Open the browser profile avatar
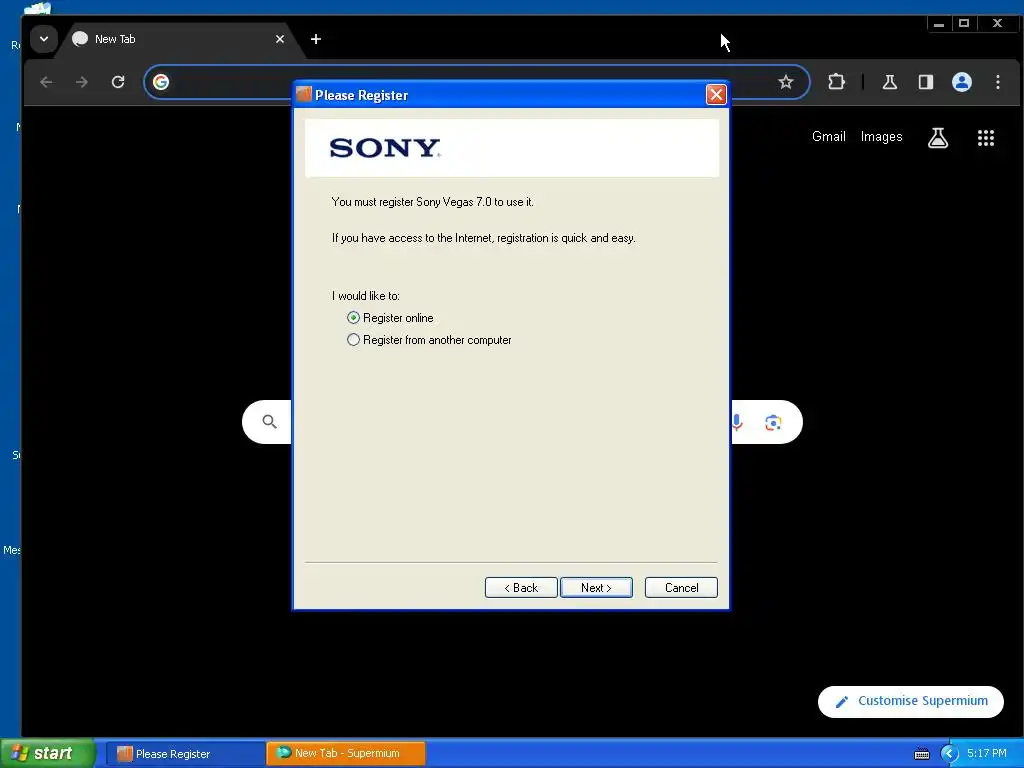The height and width of the screenshot is (768, 1024). (x=961, y=82)
